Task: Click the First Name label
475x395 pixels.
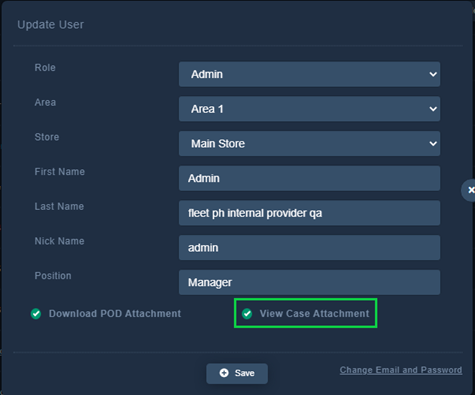Action: coord(60,172)
